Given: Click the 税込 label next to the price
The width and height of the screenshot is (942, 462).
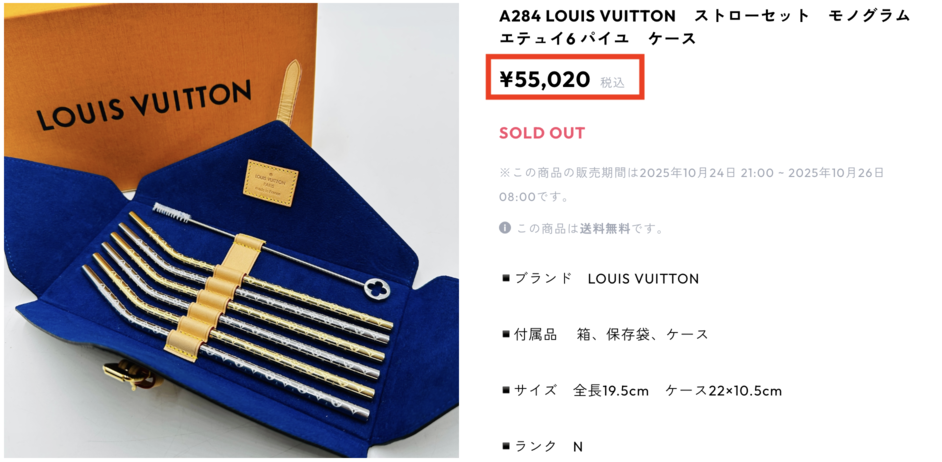Looking at the screenshot, I should 612,83.
